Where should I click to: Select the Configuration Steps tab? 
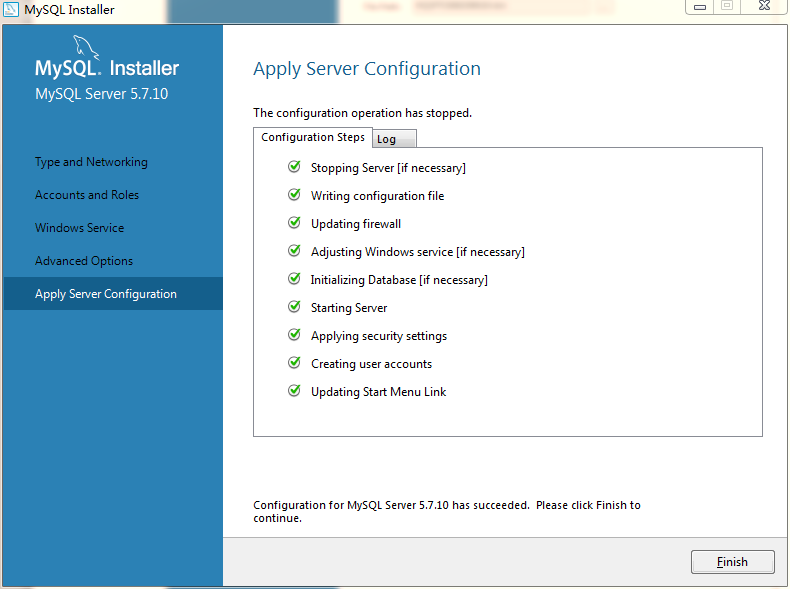pos(313,137)
